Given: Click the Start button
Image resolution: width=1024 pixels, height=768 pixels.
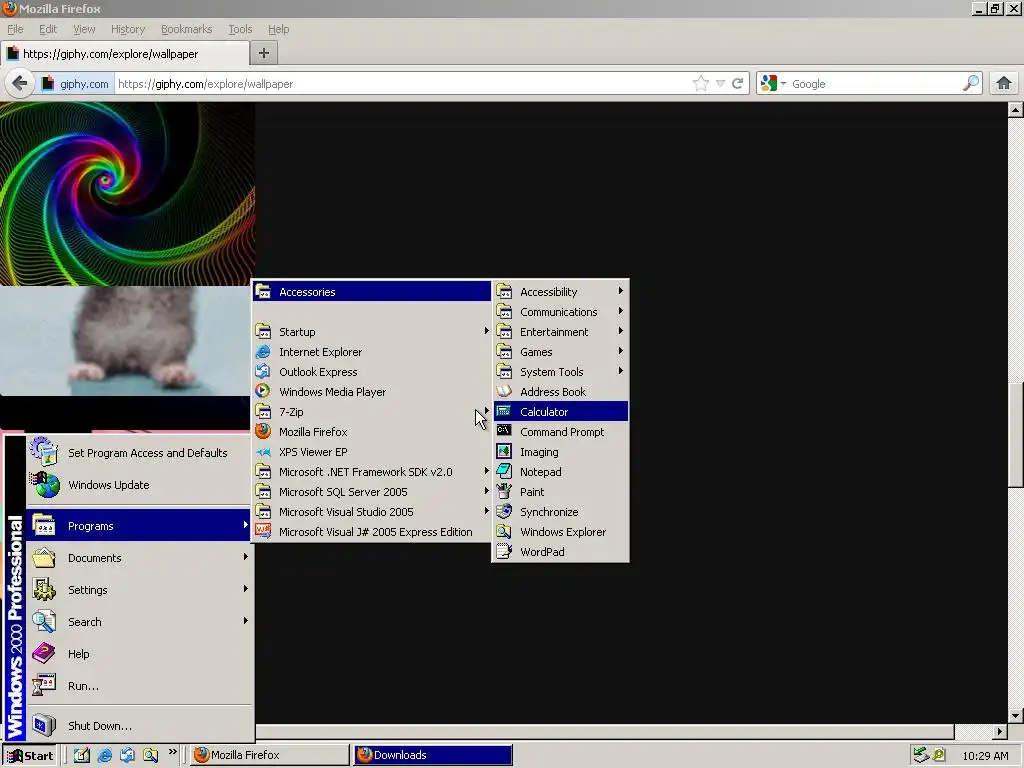Looking at the screenshot, I should pyautogui.click(x=31, y=756).
